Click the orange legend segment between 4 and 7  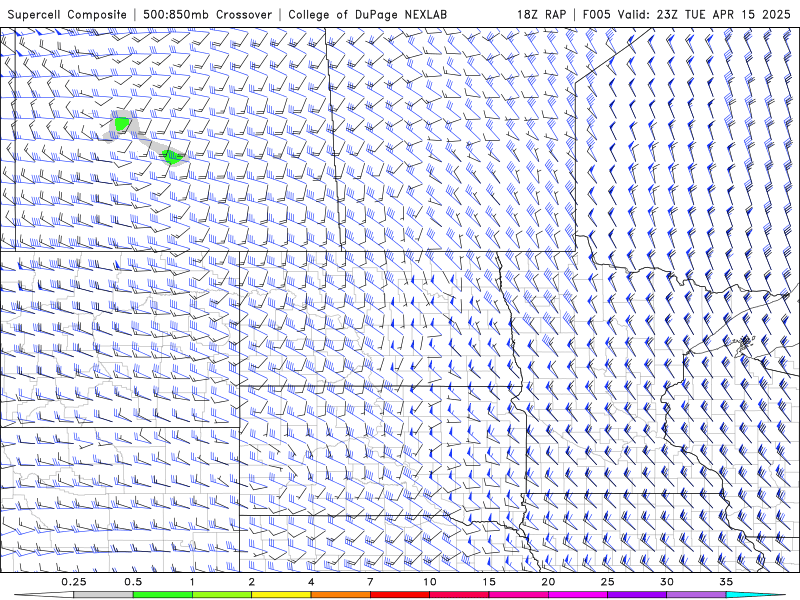pos(340,595)
